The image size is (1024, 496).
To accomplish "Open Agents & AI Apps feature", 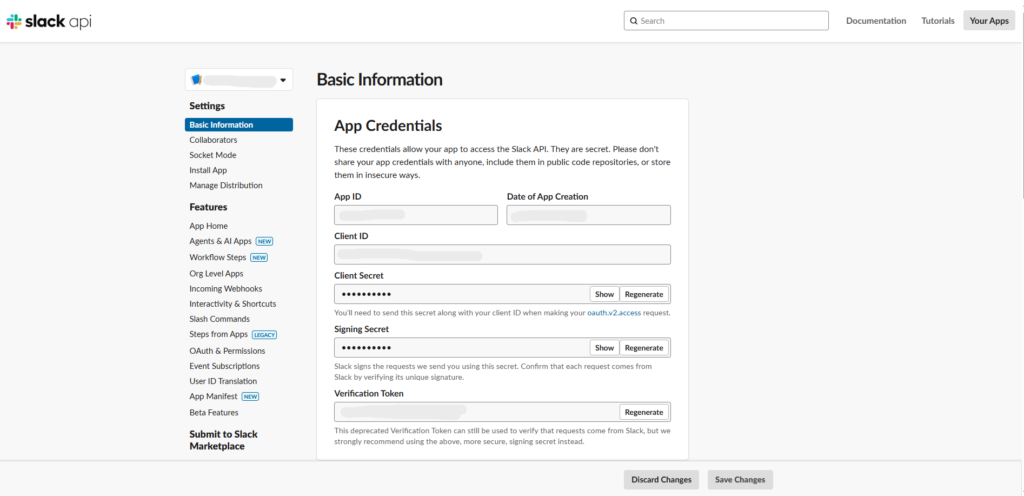I will (220, 241).
